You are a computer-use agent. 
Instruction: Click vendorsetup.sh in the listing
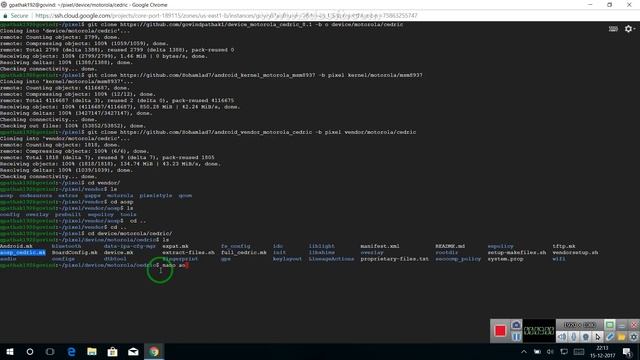coord(575,253)
